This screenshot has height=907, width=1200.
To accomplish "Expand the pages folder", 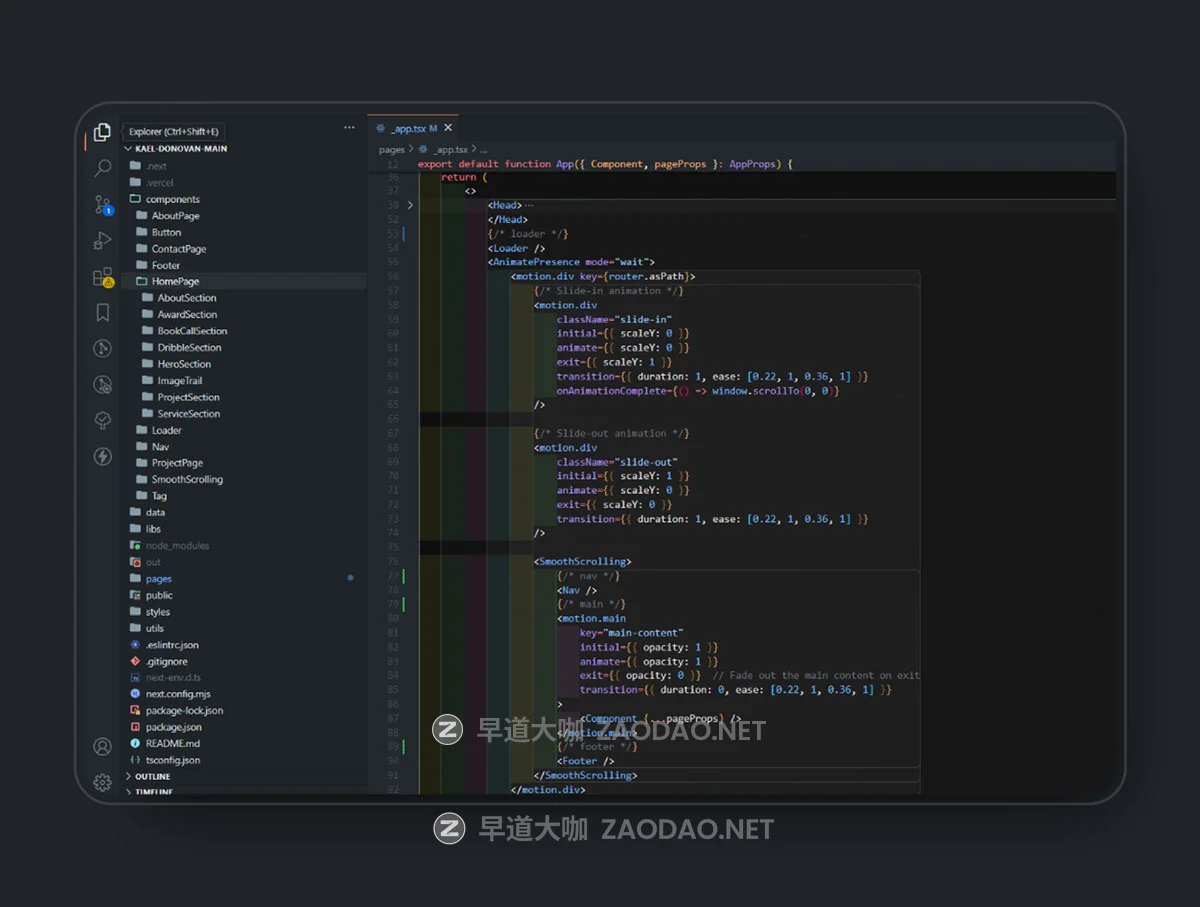I will point(158,579).
